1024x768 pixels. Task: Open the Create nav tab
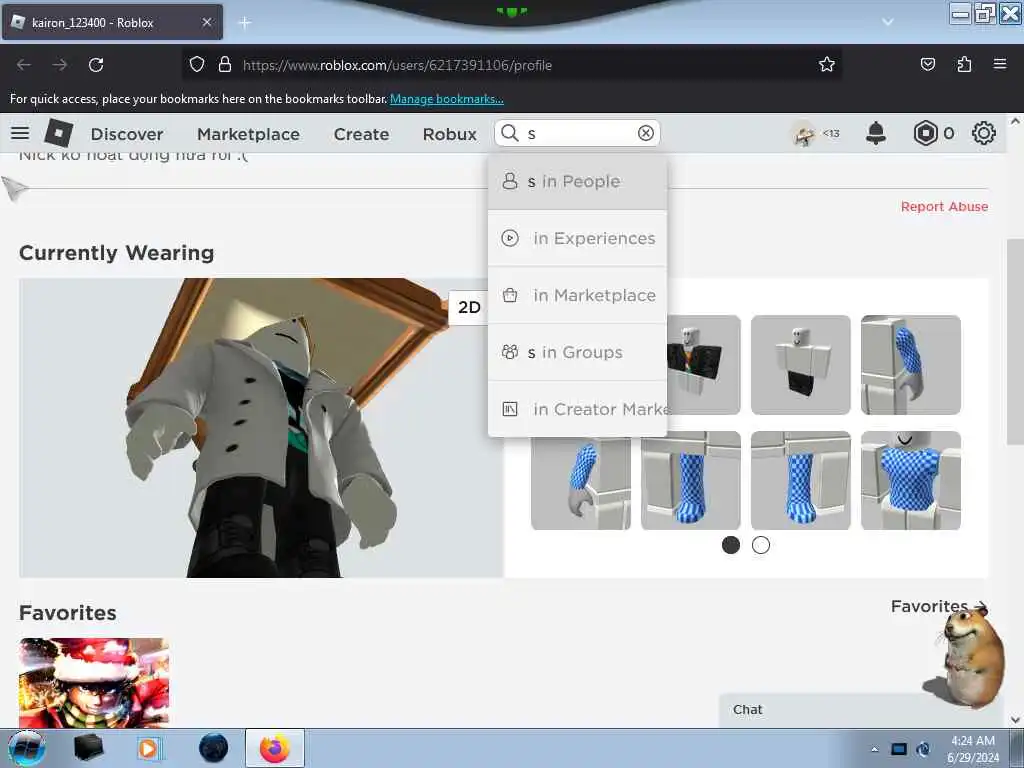point(361,134)
